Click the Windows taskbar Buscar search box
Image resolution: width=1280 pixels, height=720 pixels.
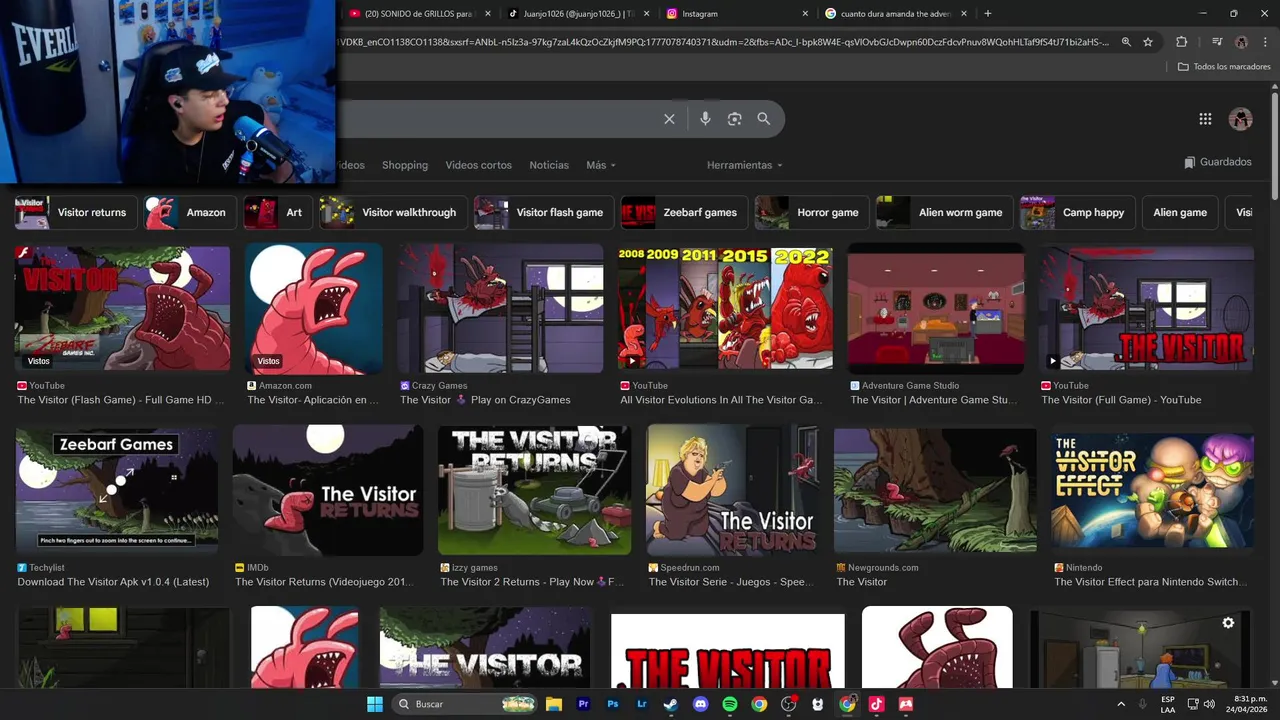coord(462,704)
